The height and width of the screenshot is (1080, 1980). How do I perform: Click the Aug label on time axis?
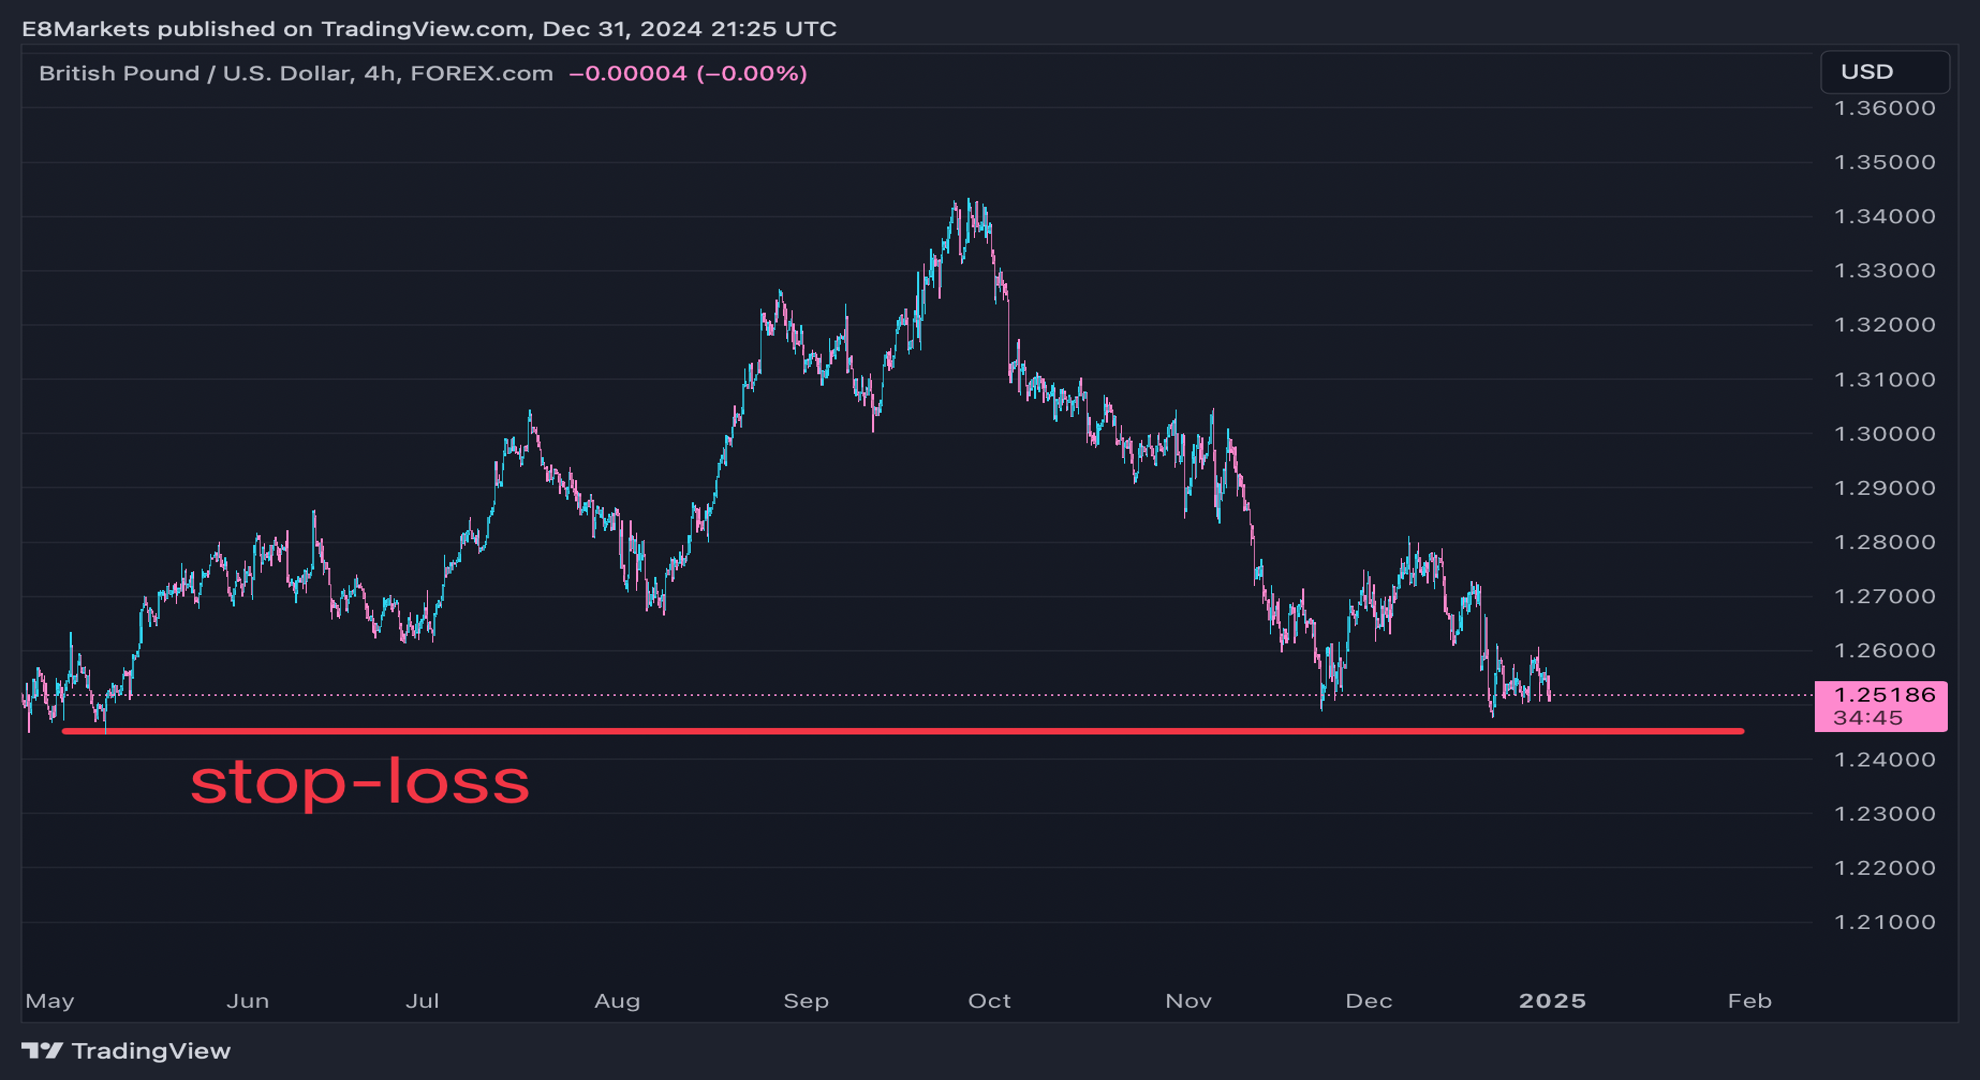pyautogui.click(x=617, y=1001)
